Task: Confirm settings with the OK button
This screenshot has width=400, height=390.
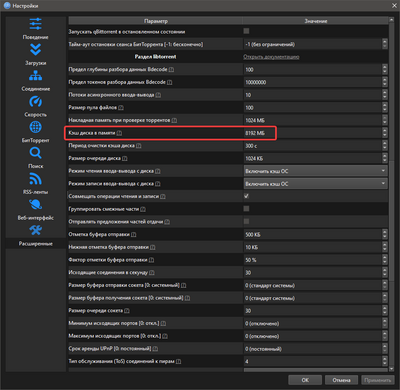Action: [305, 380]
